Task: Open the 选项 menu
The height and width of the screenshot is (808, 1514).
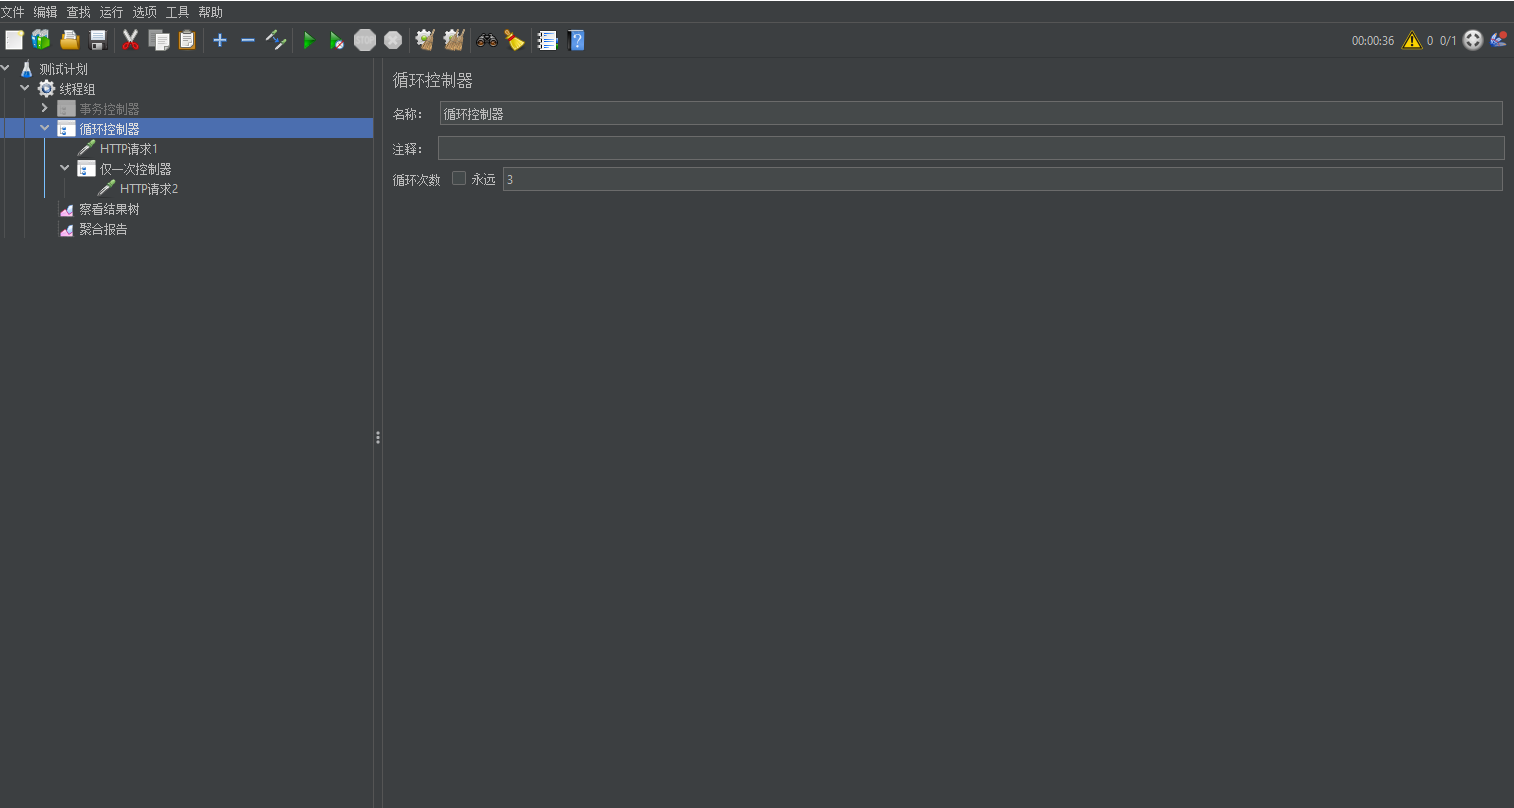Action: point(144,12)
